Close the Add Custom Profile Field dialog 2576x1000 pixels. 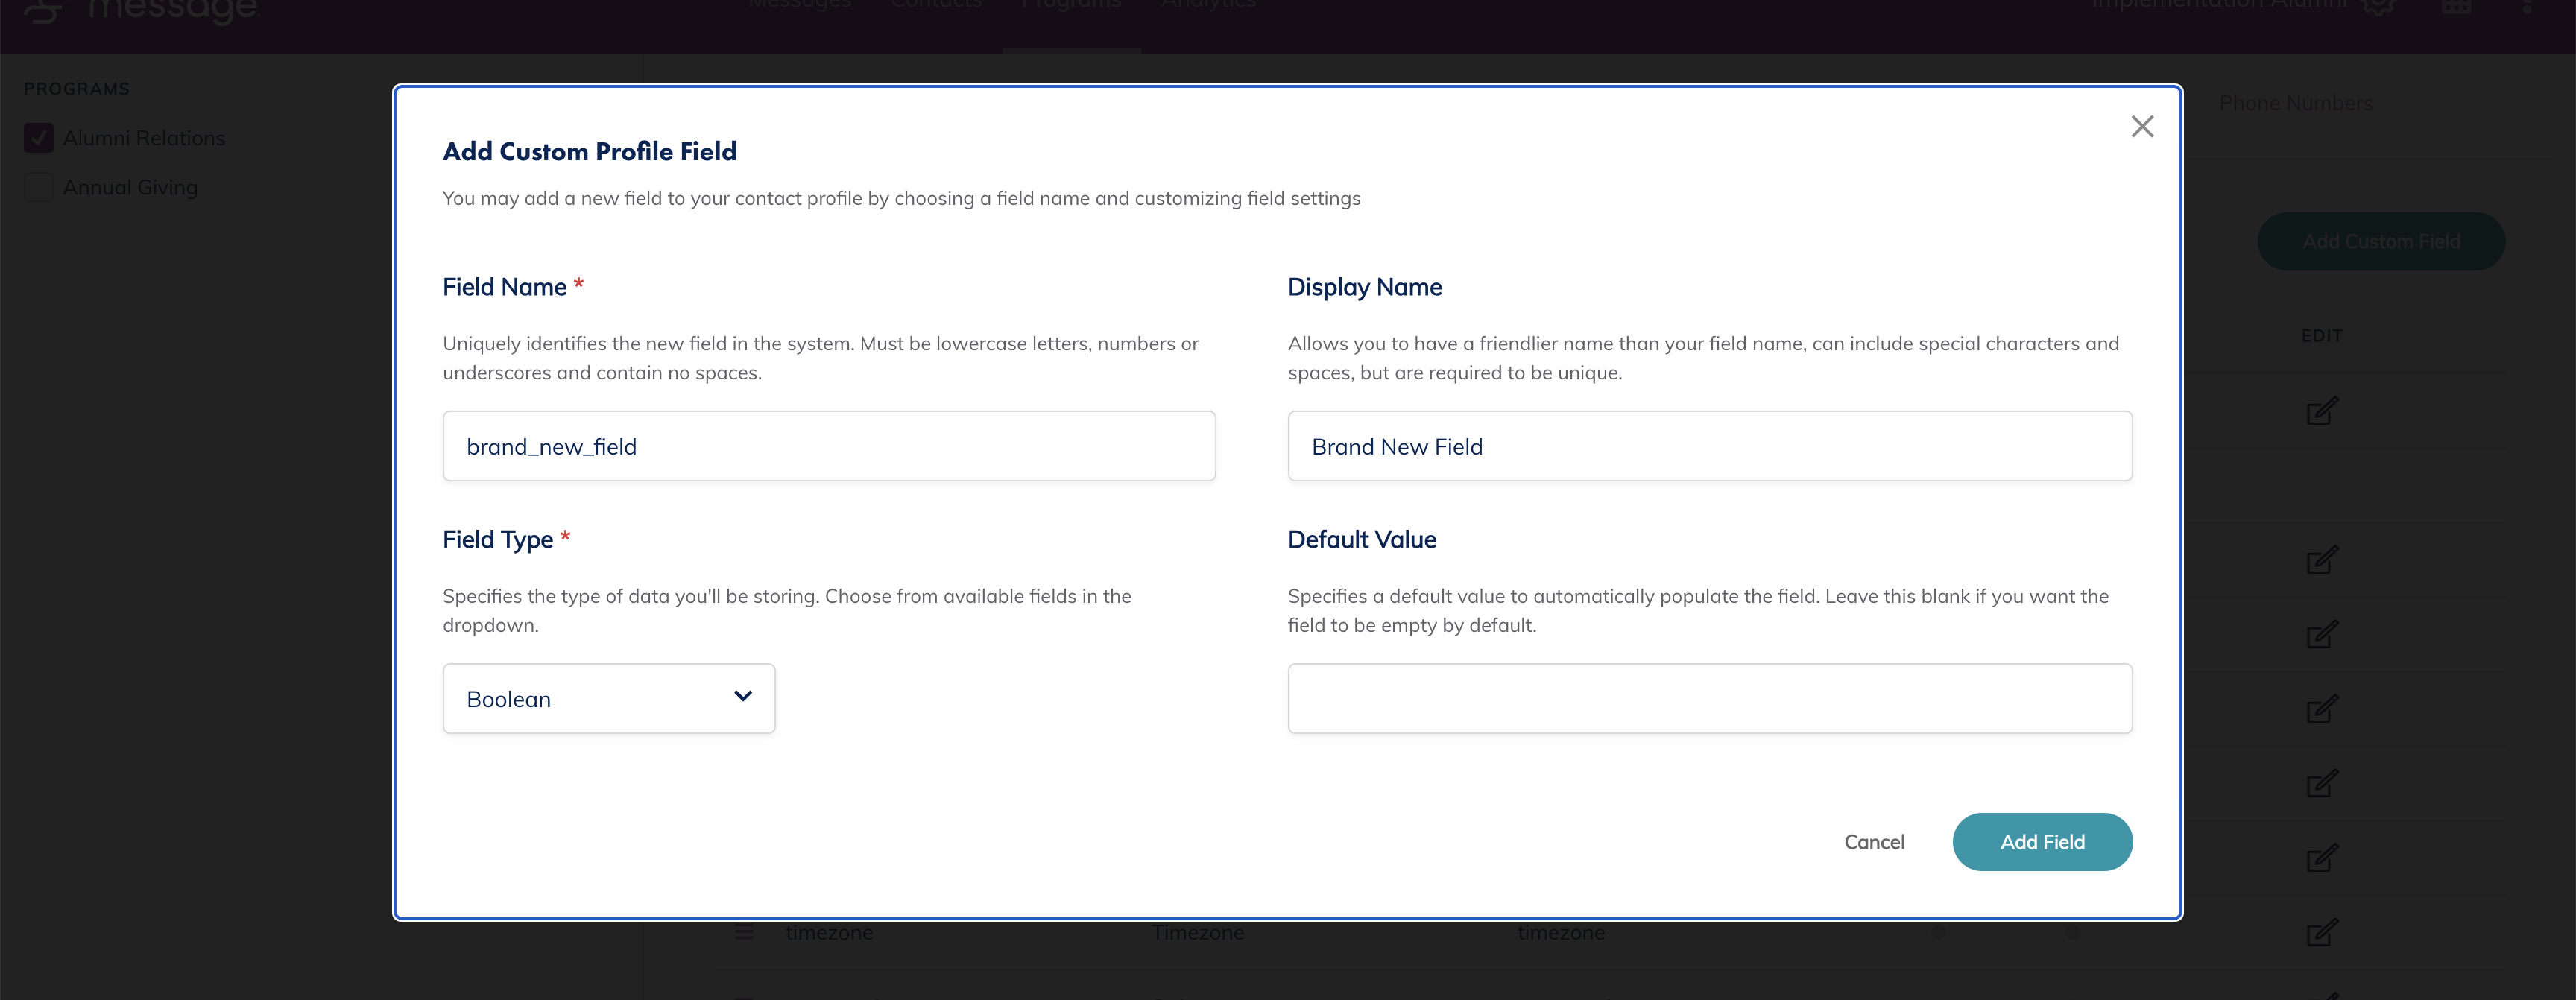click(2141, 127)
